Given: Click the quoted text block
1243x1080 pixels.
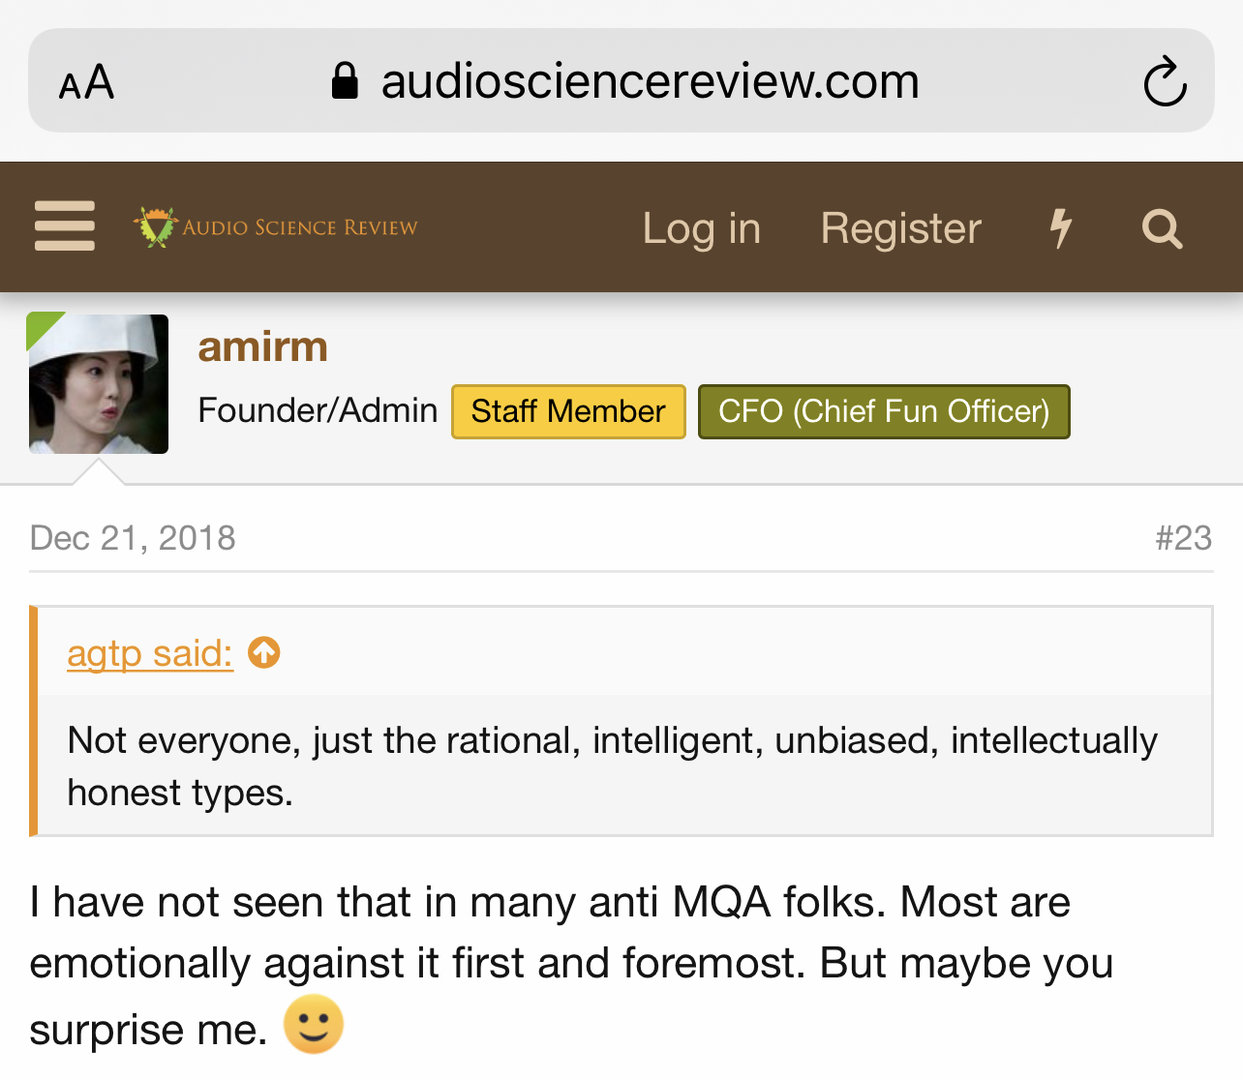Looking at the screenshot, I should [612, 765].
